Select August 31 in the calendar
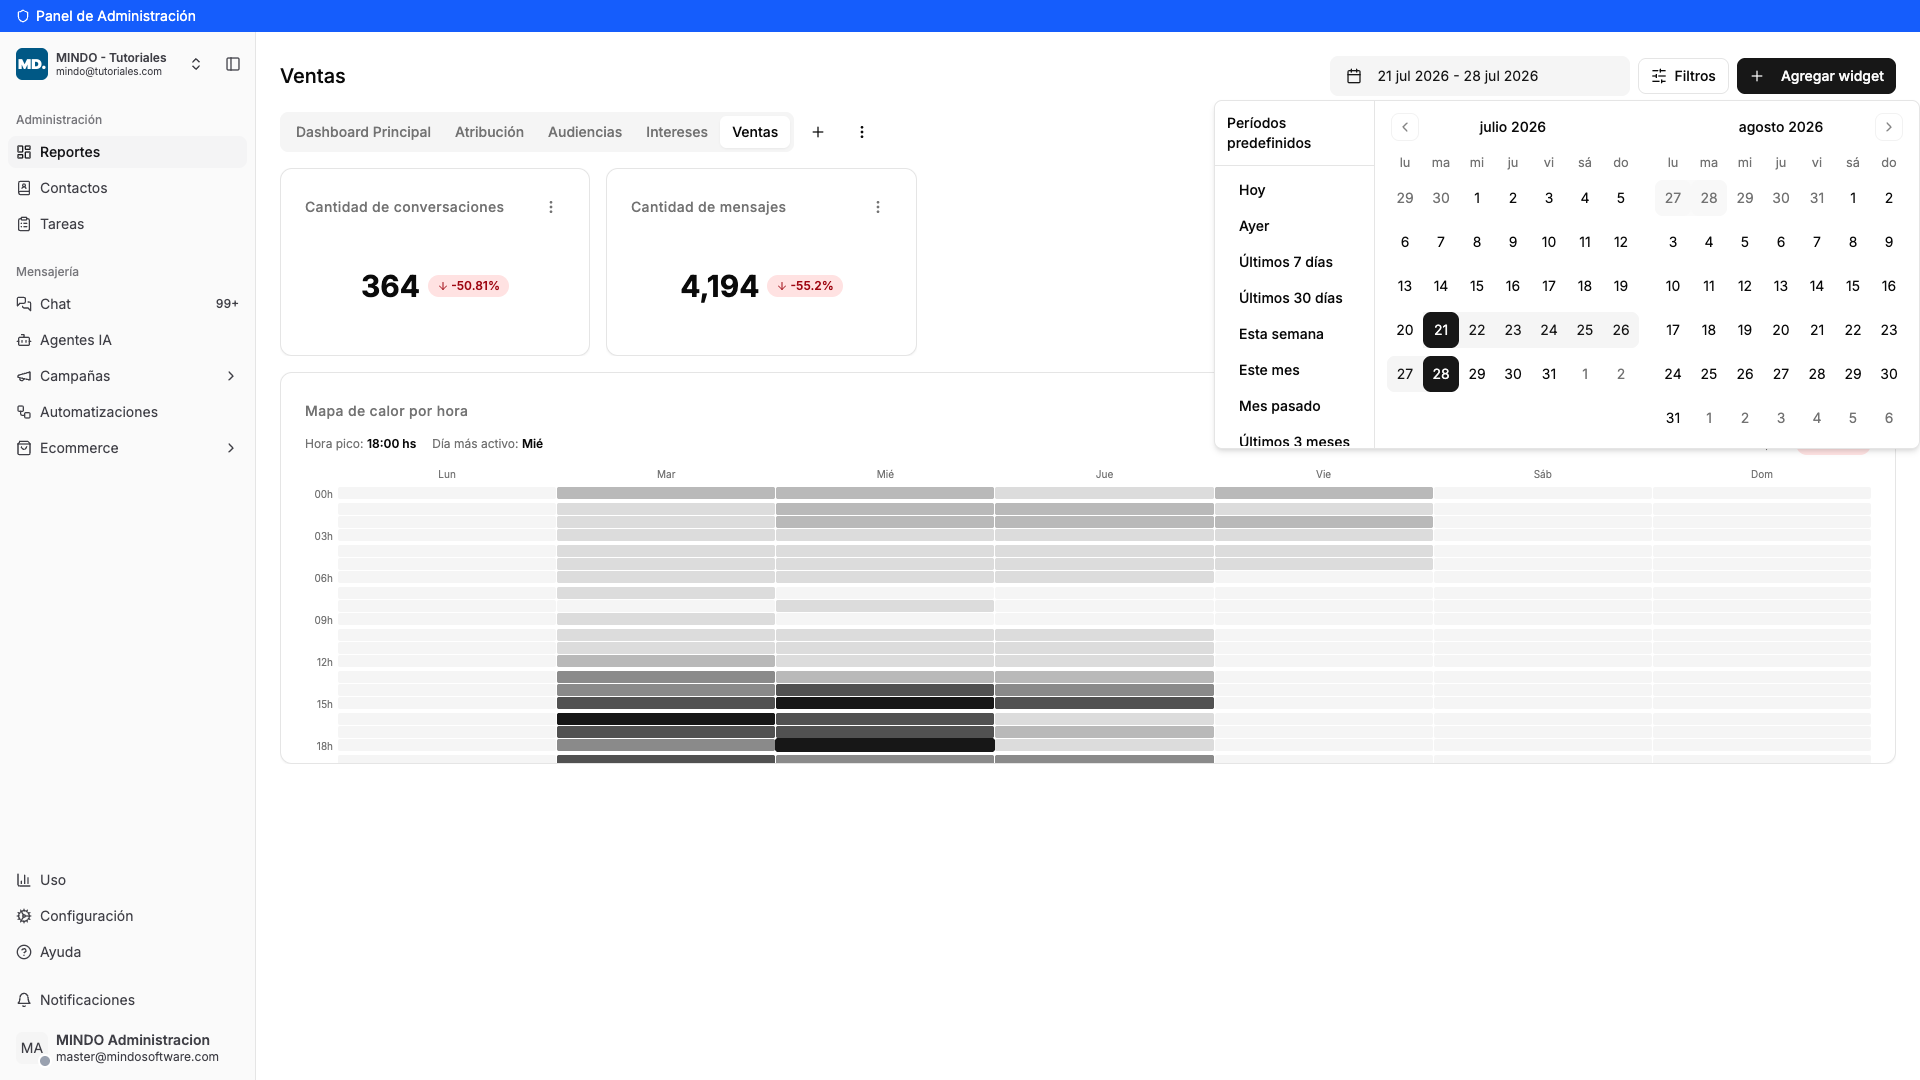 coord(1673,418)
